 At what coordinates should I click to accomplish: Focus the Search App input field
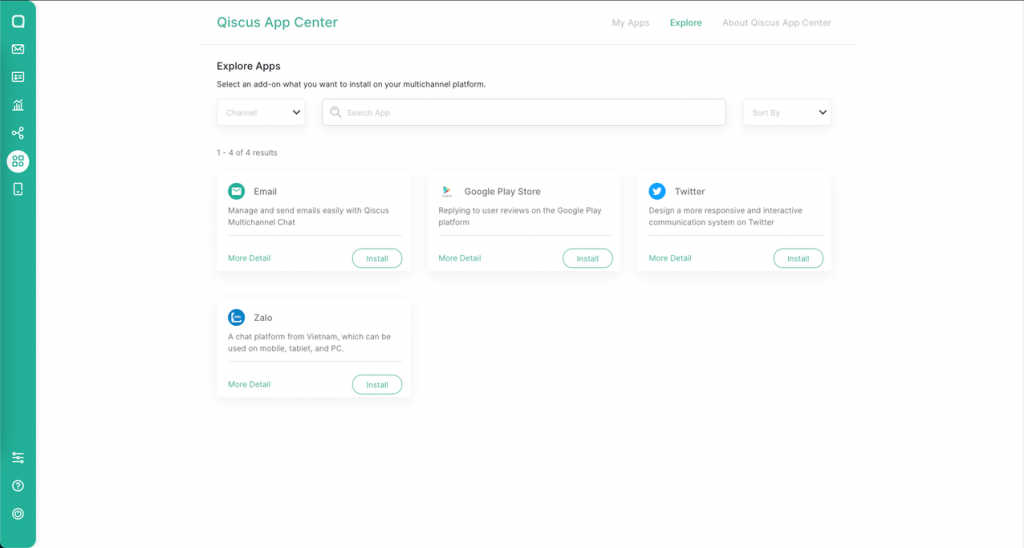click(524, 112)
